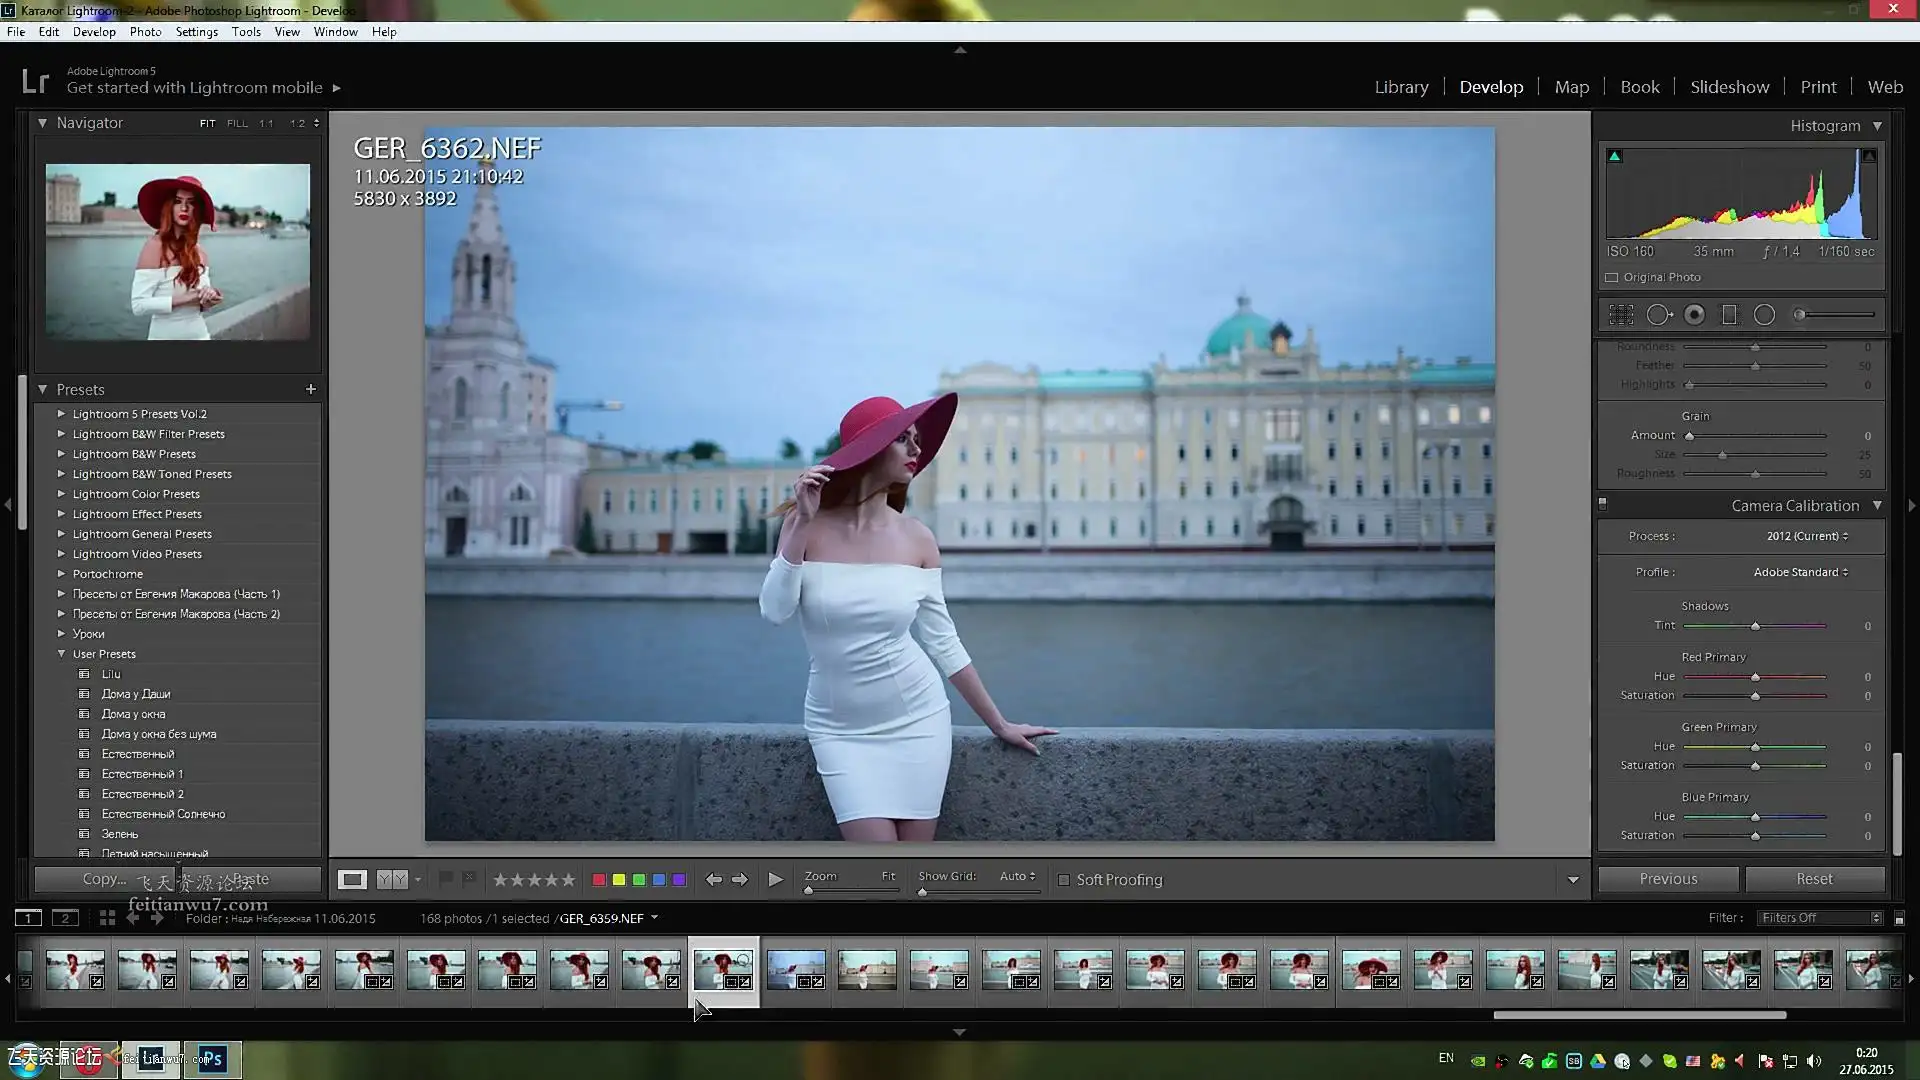Activate the Spot Removal tool
1920x1080 pixels.
click(1658, 315)
